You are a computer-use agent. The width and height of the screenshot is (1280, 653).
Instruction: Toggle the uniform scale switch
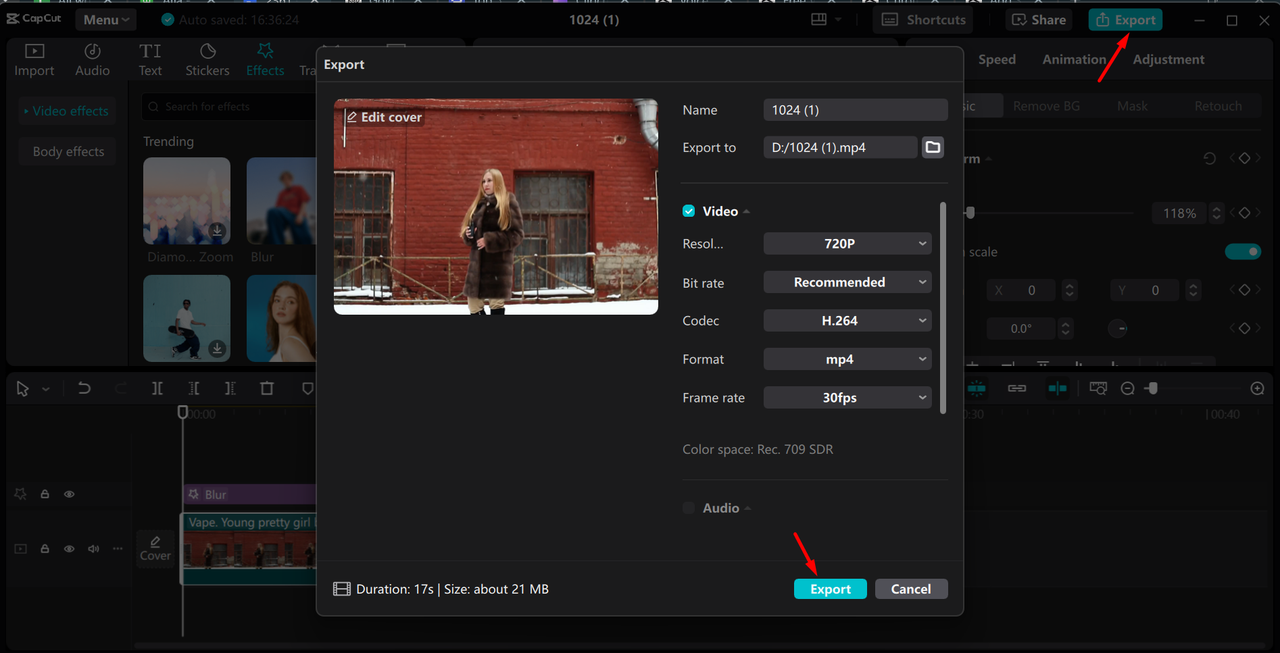[x=1243, y=252]
